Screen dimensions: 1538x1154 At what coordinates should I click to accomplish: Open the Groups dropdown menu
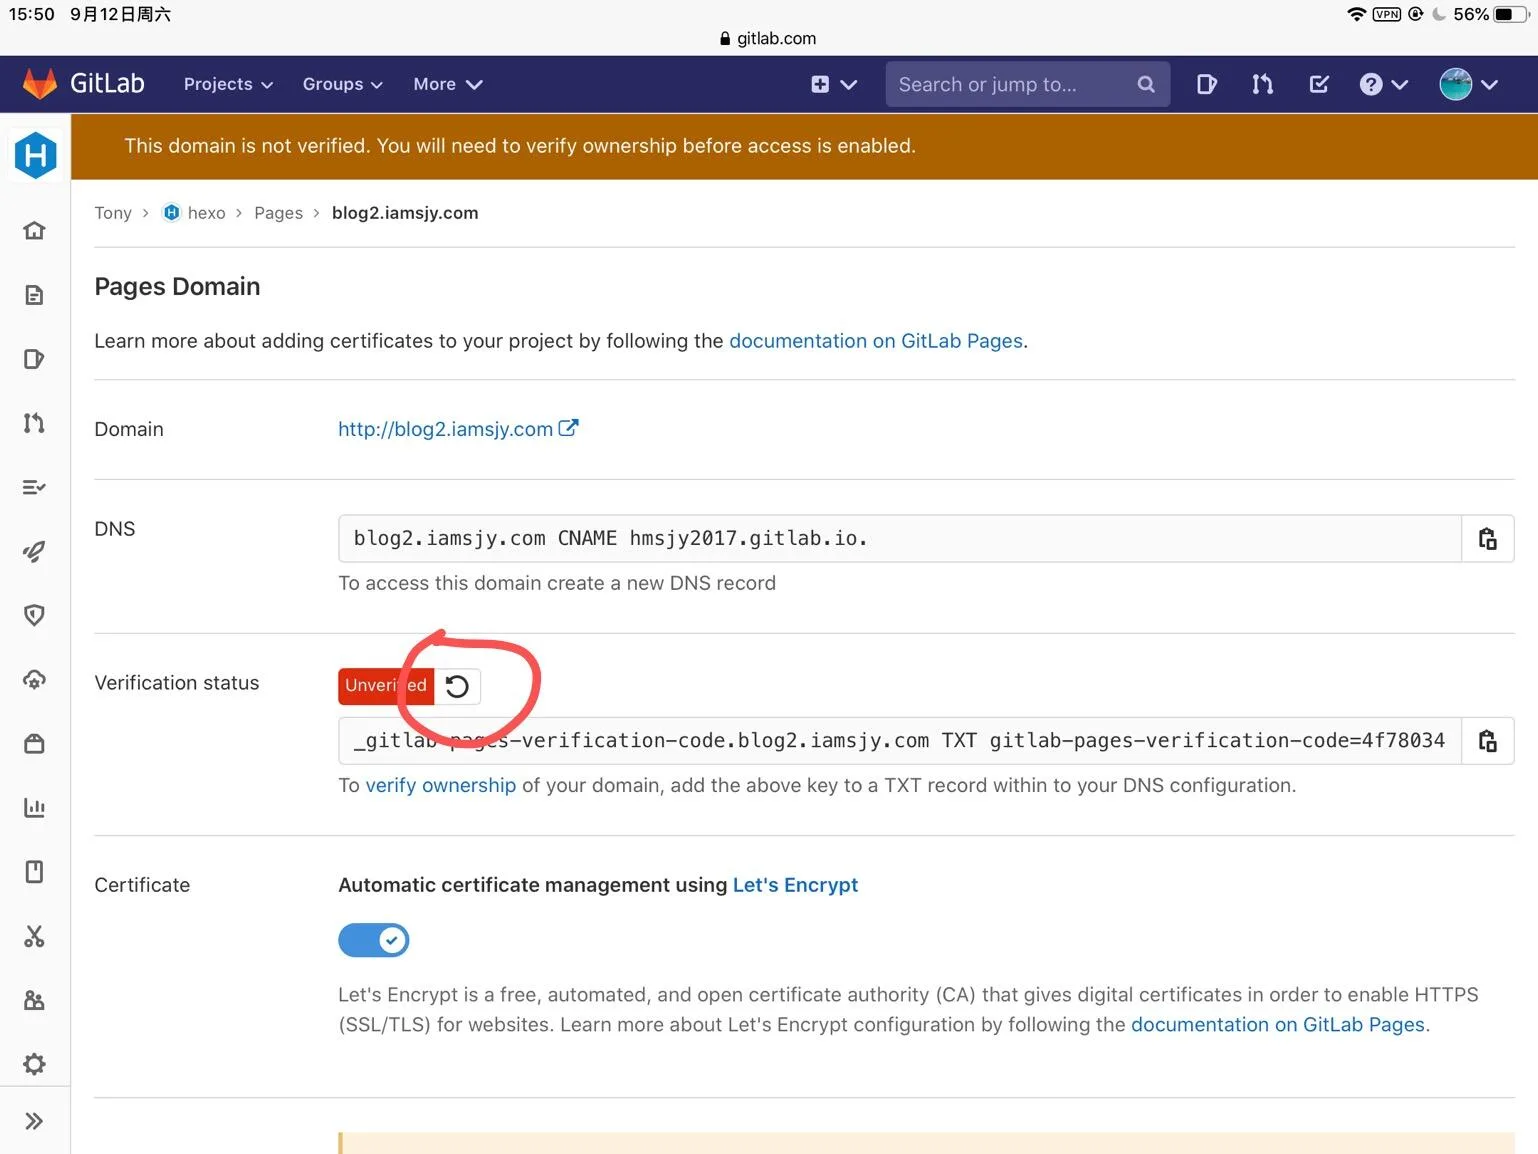click(342, 85)
